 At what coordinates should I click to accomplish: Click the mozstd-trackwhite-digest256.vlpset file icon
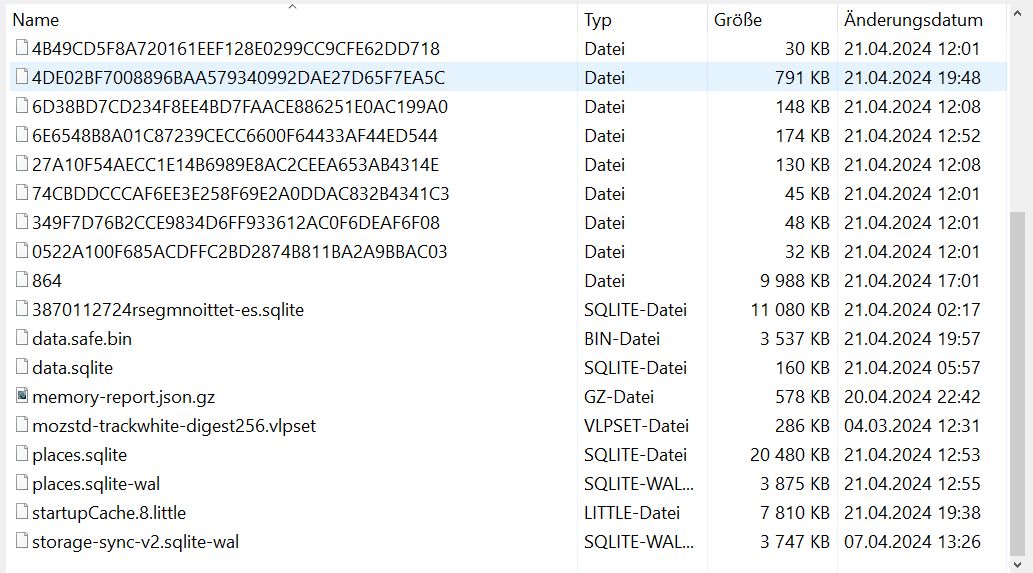click(22, 425)
